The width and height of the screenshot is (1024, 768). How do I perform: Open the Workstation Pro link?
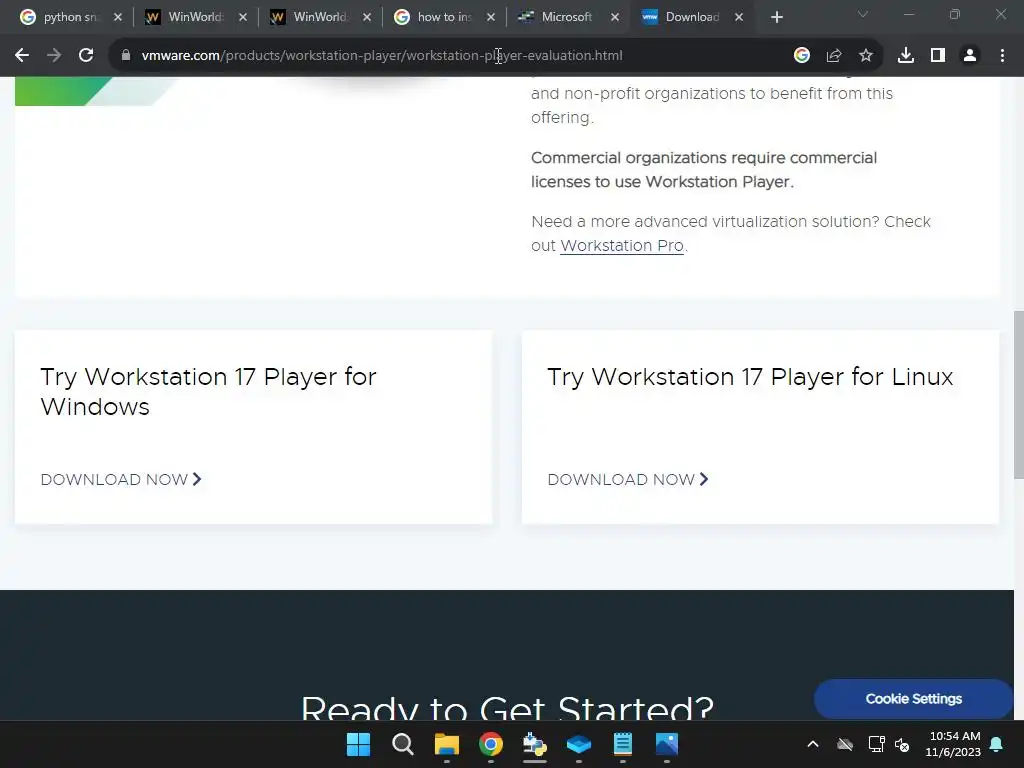click(x=622, y=246)
